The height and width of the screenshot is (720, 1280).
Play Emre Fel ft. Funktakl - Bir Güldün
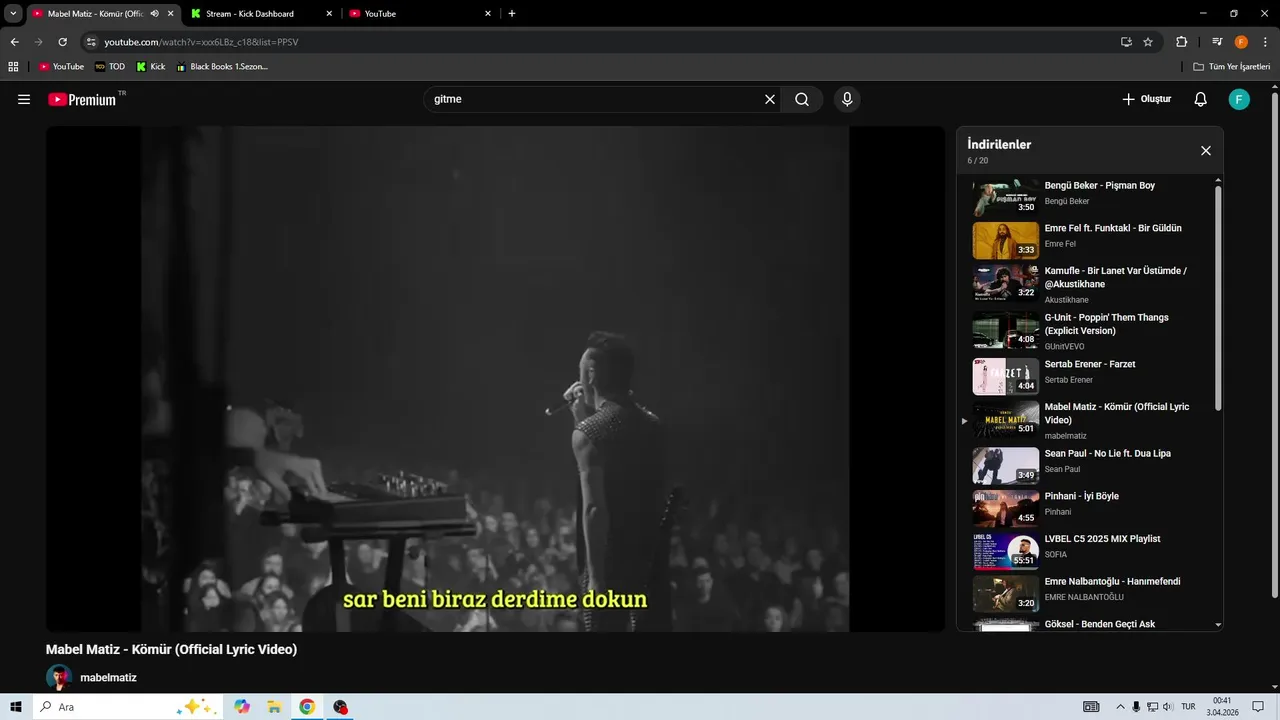(x=1090, y=240)
